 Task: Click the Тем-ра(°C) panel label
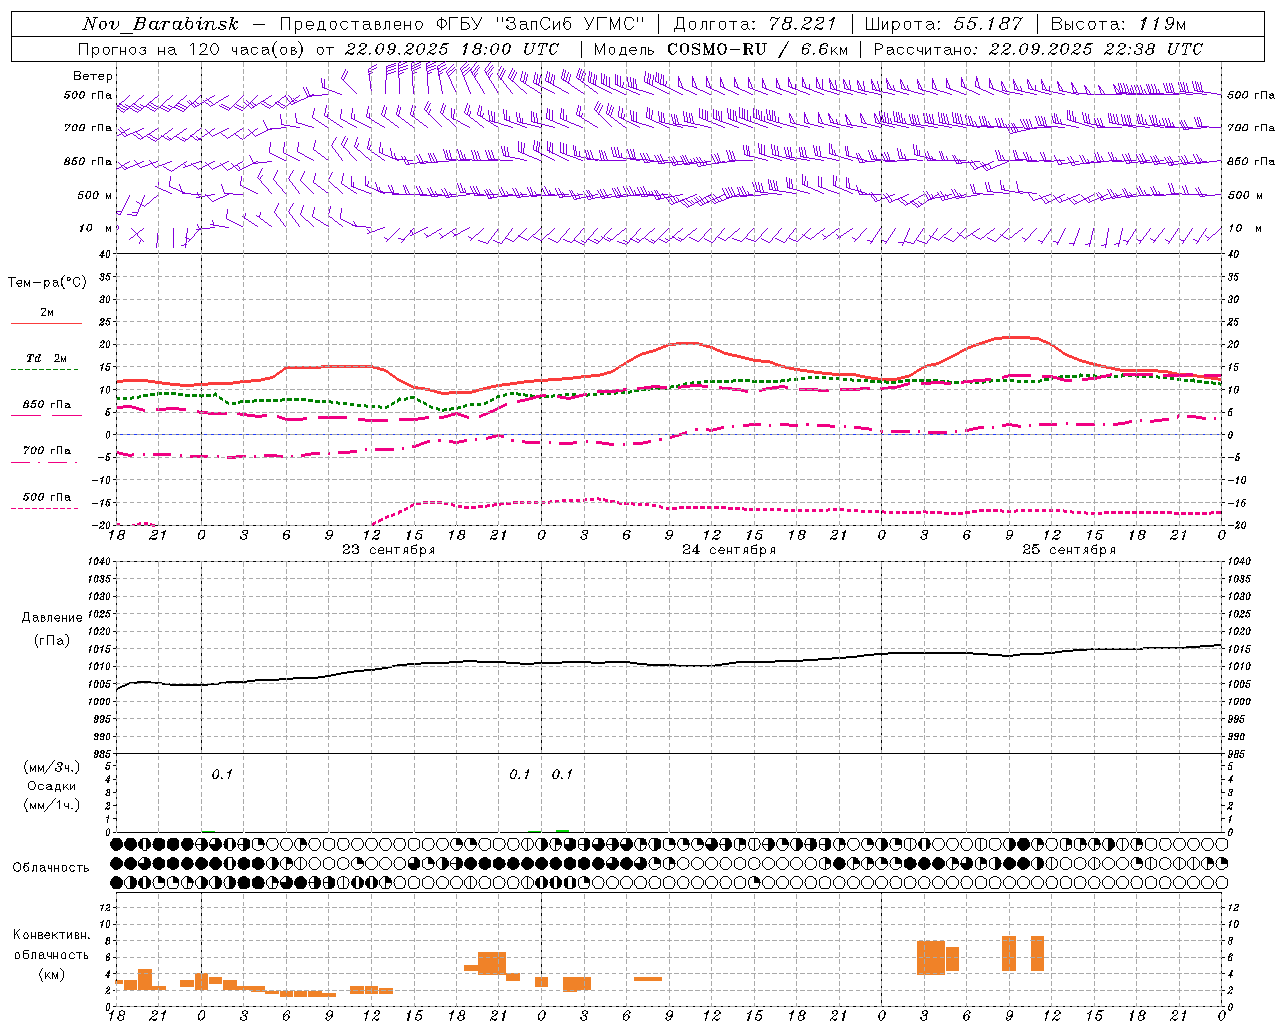(x=47, y=283)
